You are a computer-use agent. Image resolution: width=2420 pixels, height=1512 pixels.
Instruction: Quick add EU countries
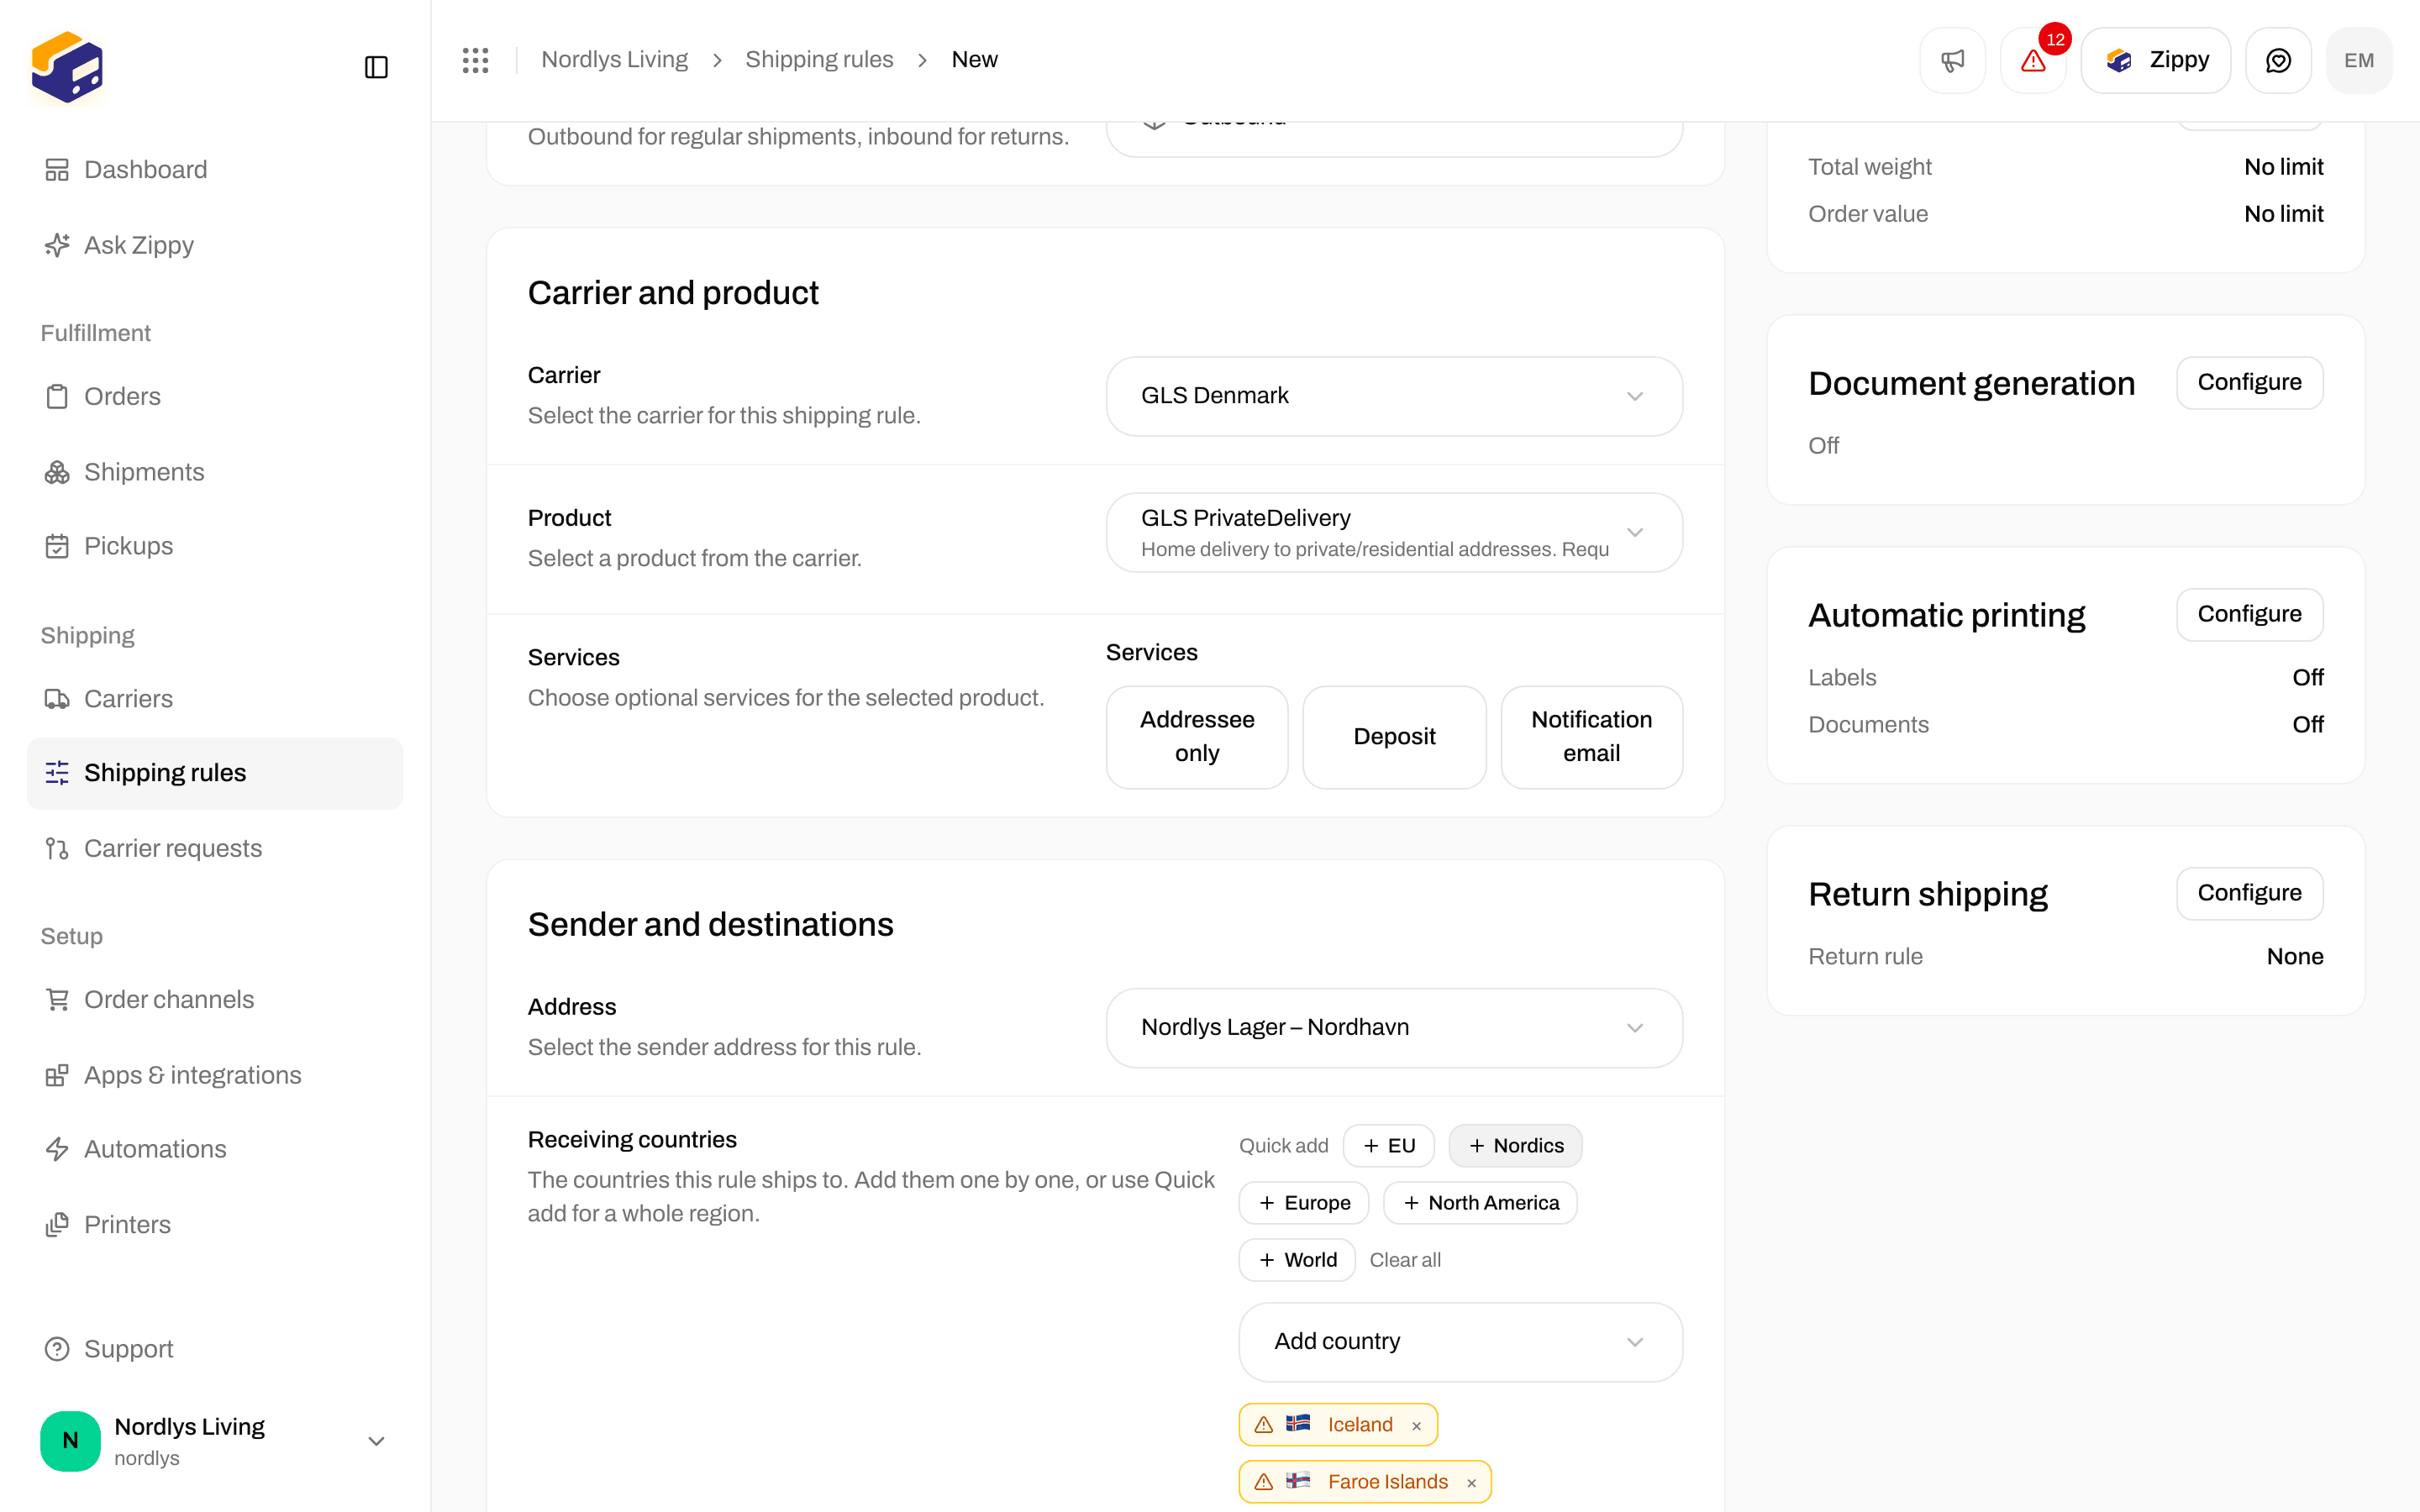(x=1388, y=1146)
